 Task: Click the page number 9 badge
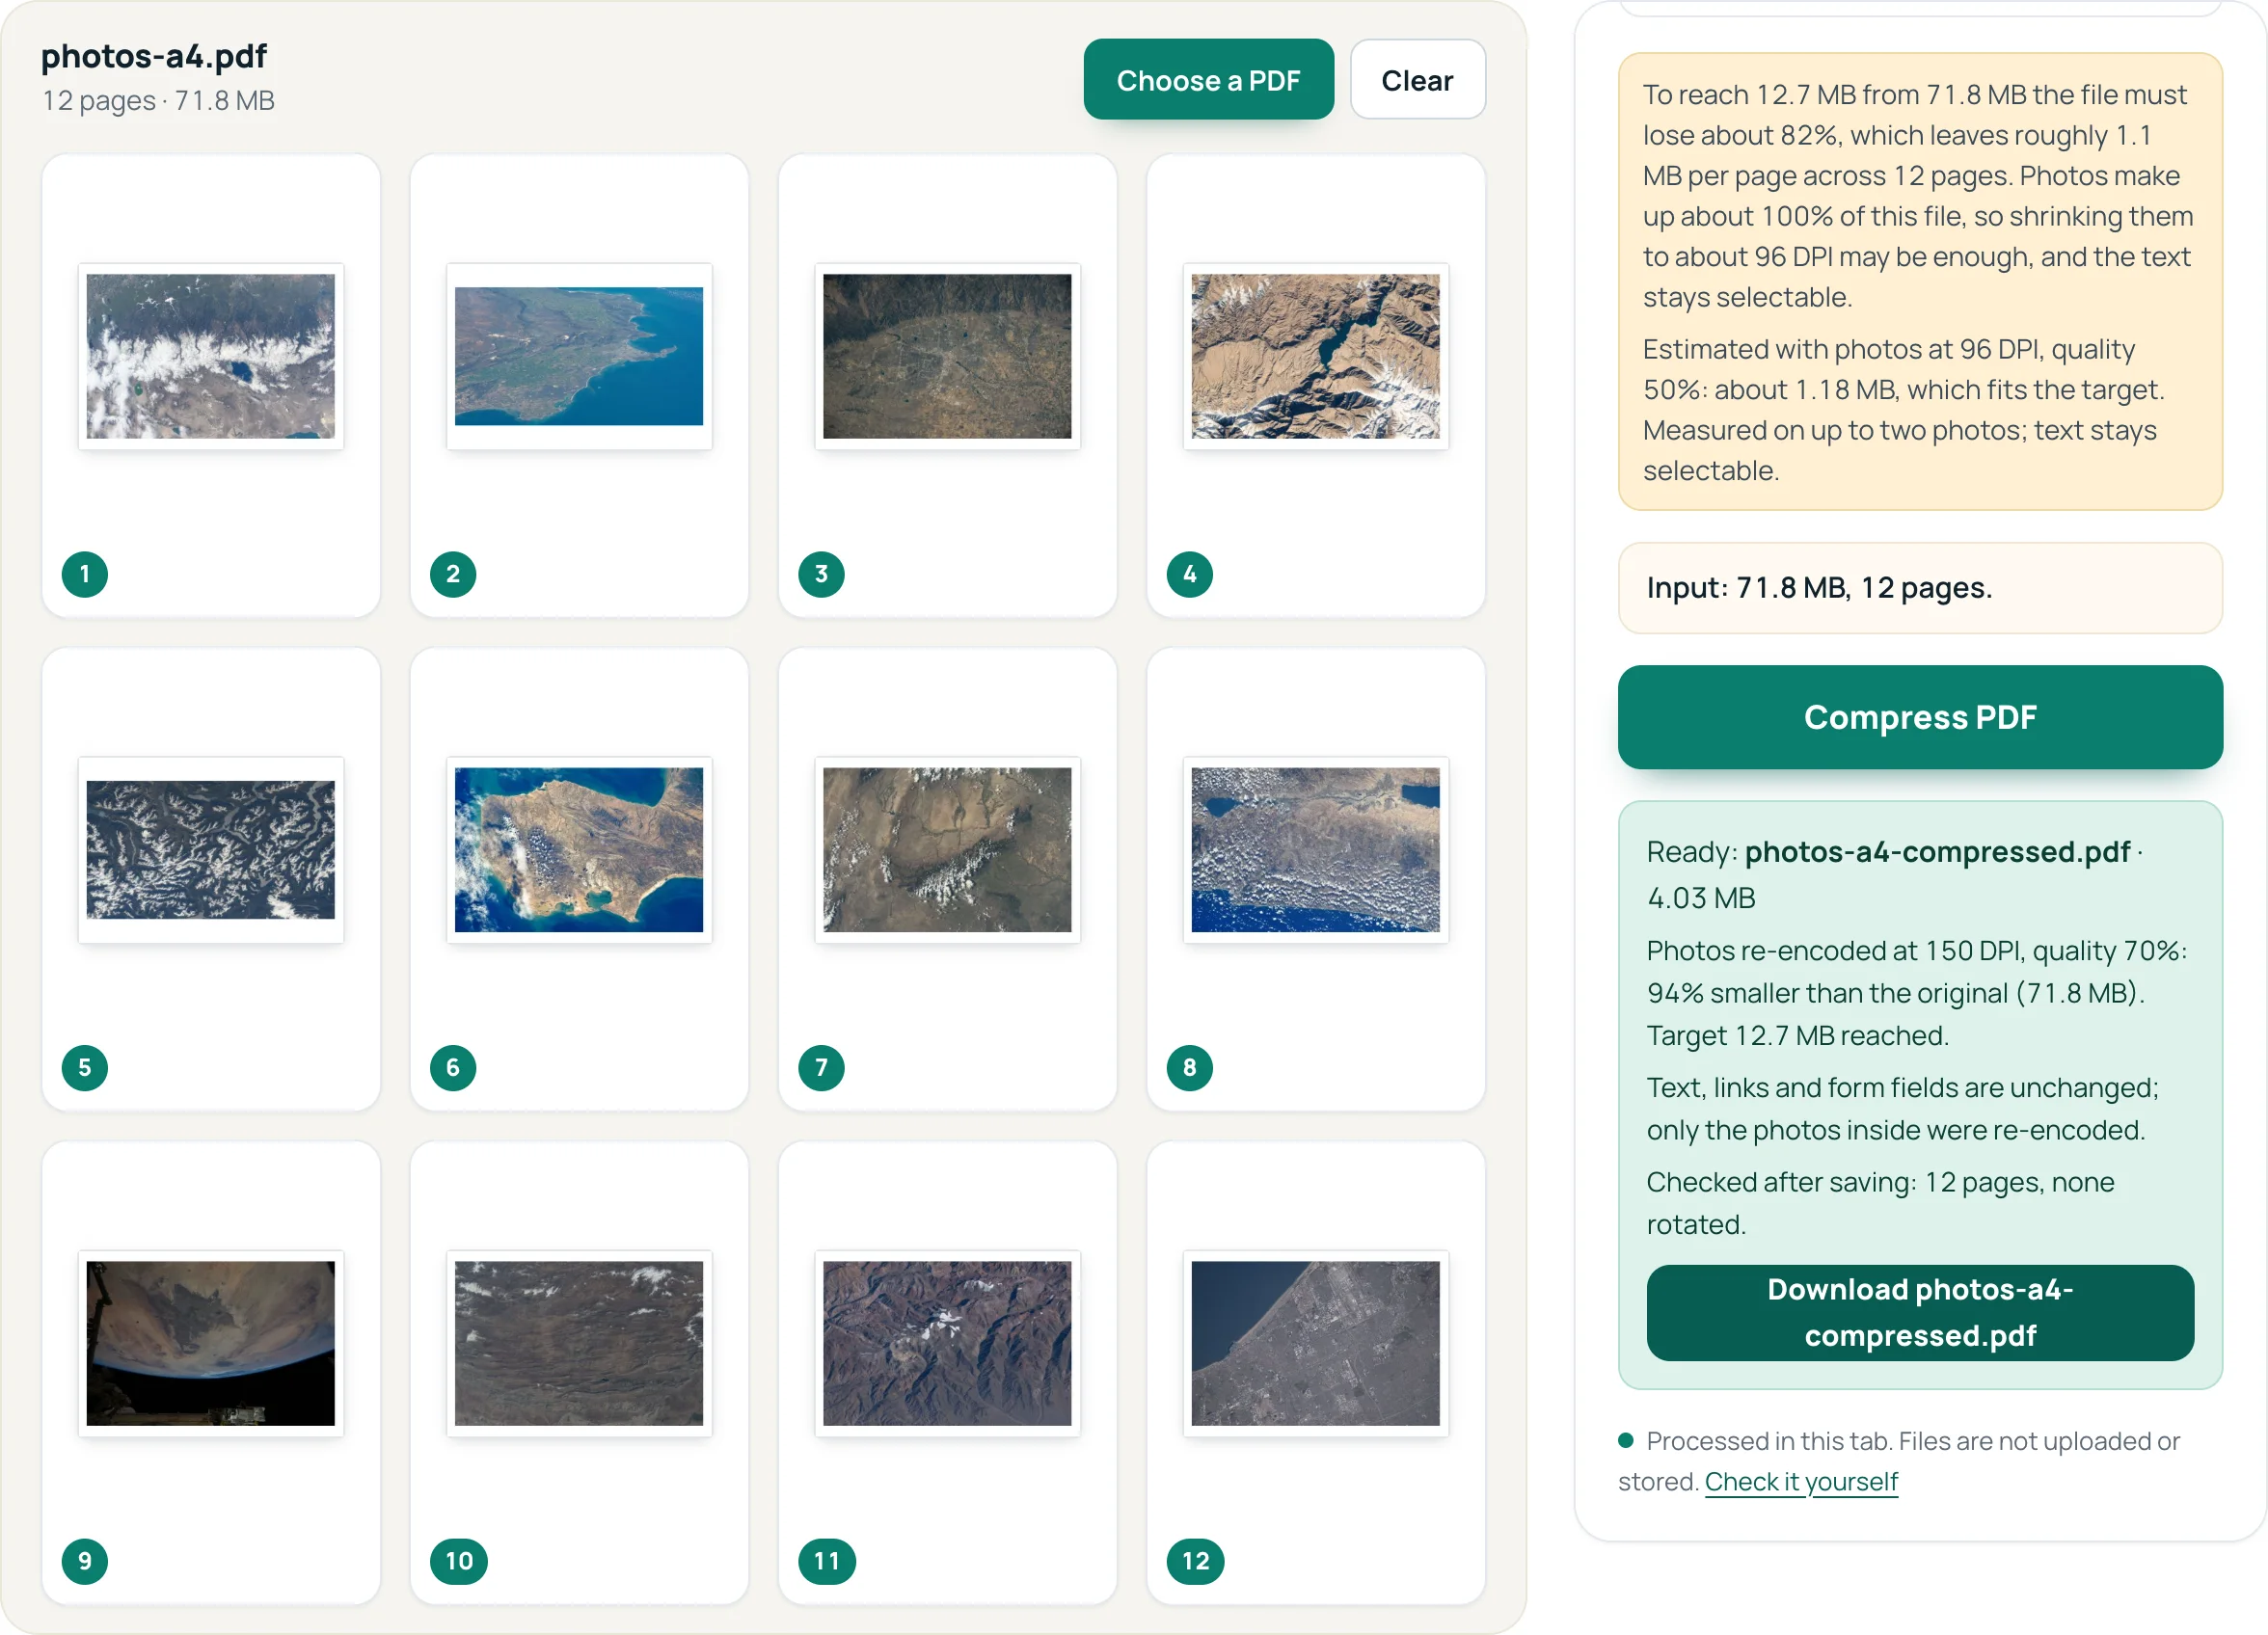[x=85, y=1560]
